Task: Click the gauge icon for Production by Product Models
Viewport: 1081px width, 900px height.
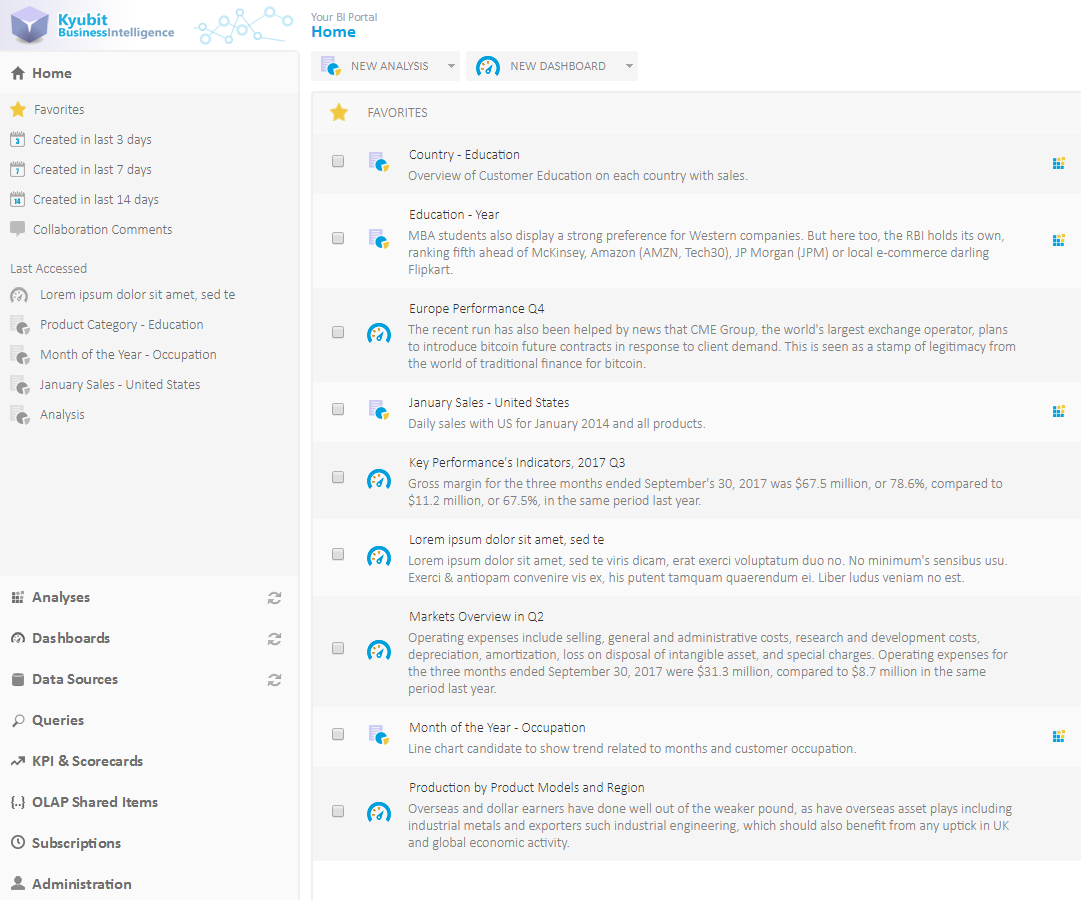Action: (x=378, y=813)
